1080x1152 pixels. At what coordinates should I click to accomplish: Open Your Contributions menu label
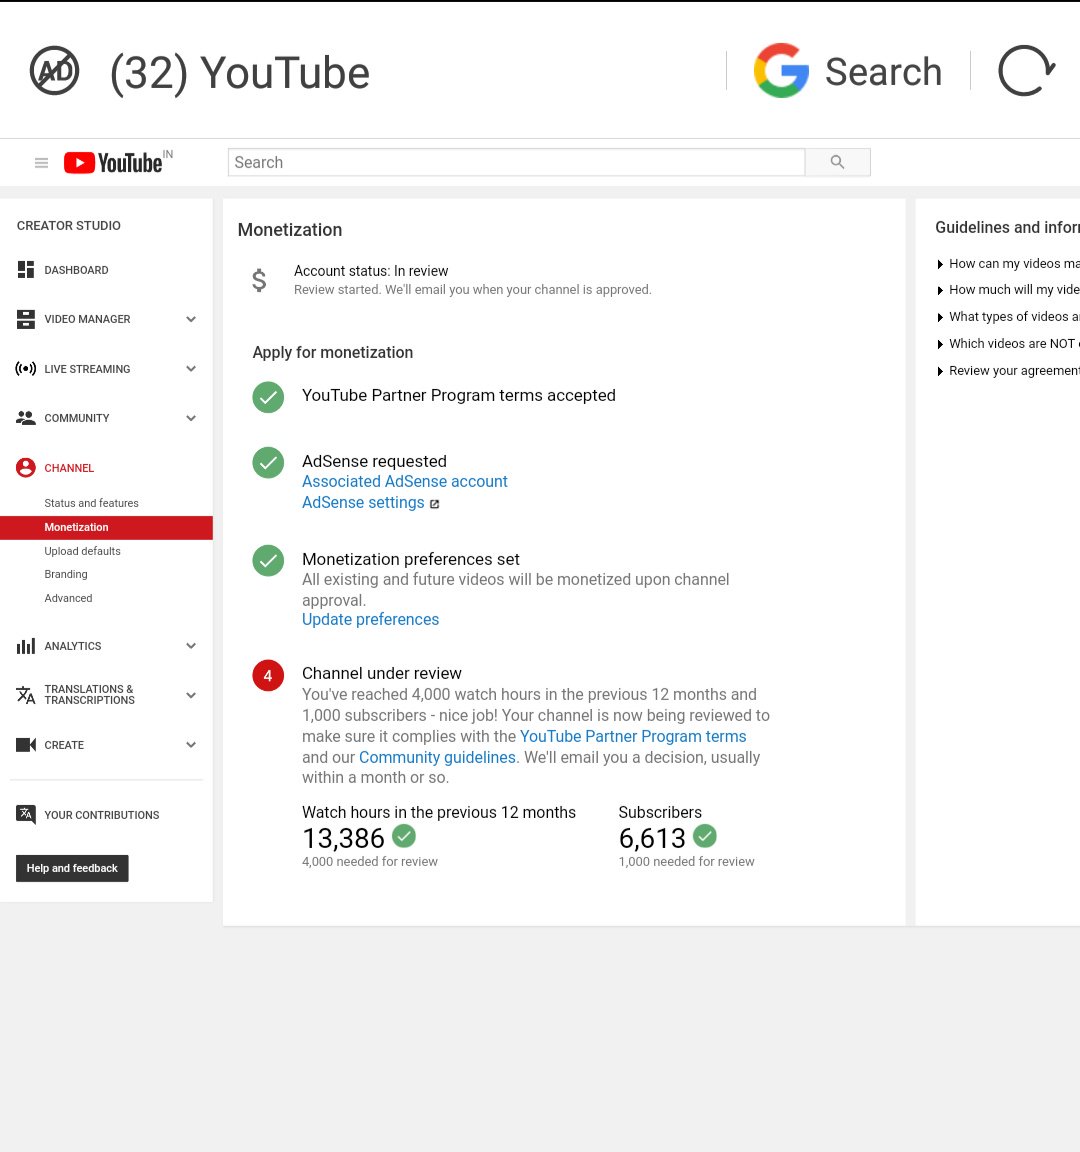click(x=101, y=815)
